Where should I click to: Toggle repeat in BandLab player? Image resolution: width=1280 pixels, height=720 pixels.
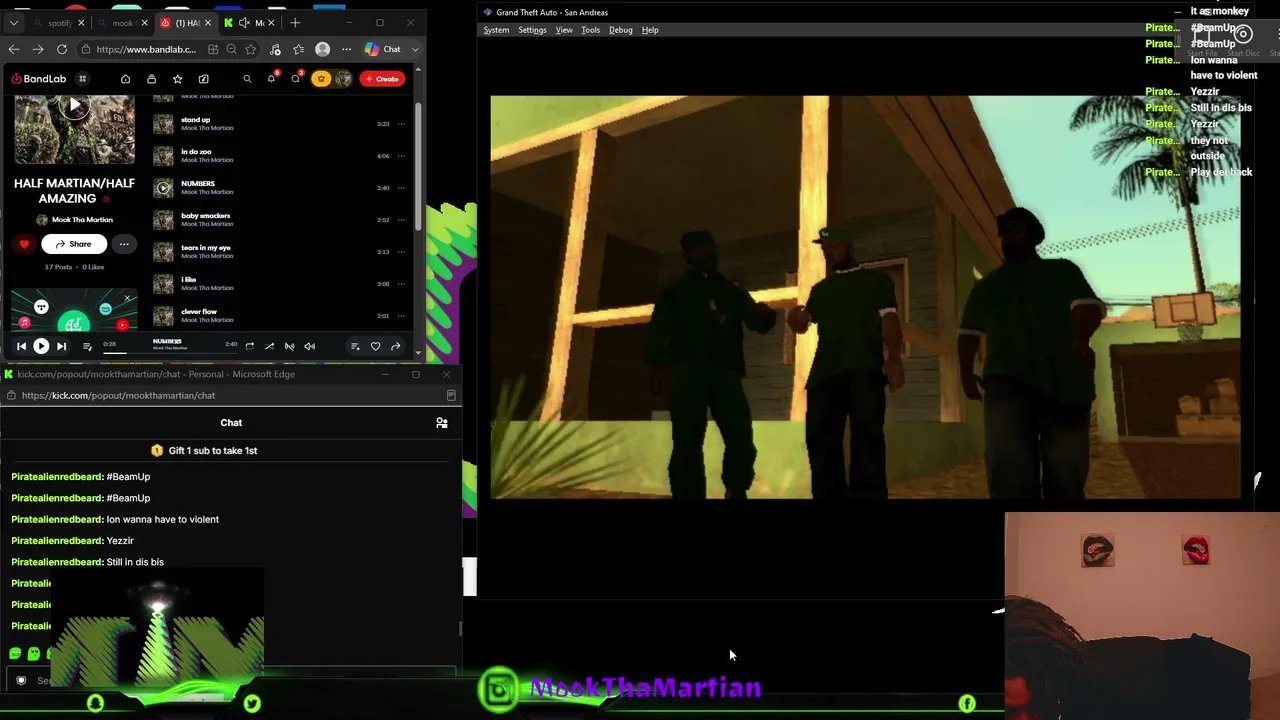(249, 346)
